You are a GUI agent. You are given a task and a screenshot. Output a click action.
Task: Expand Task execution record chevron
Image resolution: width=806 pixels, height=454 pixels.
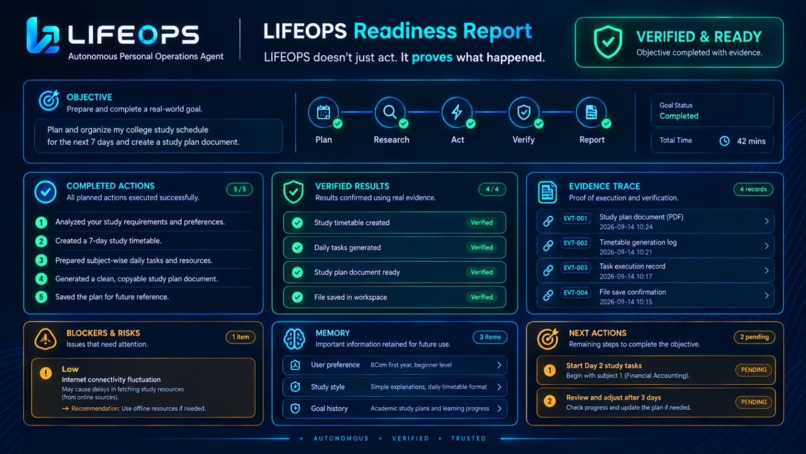(766, 270)
